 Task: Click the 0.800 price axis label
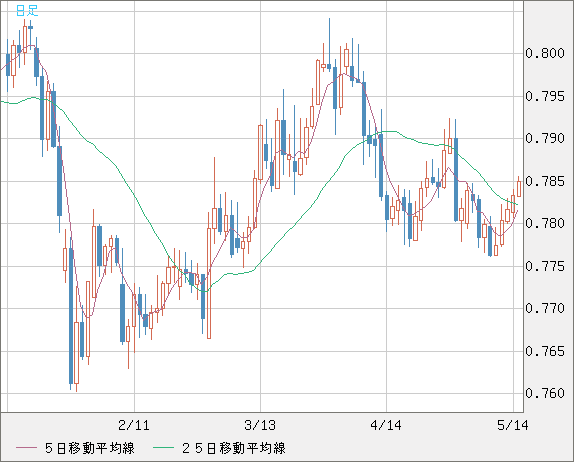545,53
